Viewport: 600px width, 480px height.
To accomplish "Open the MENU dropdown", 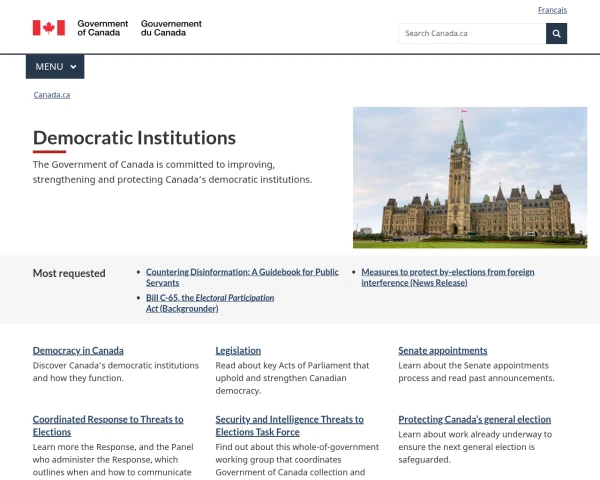I will (x=55, y=67).
